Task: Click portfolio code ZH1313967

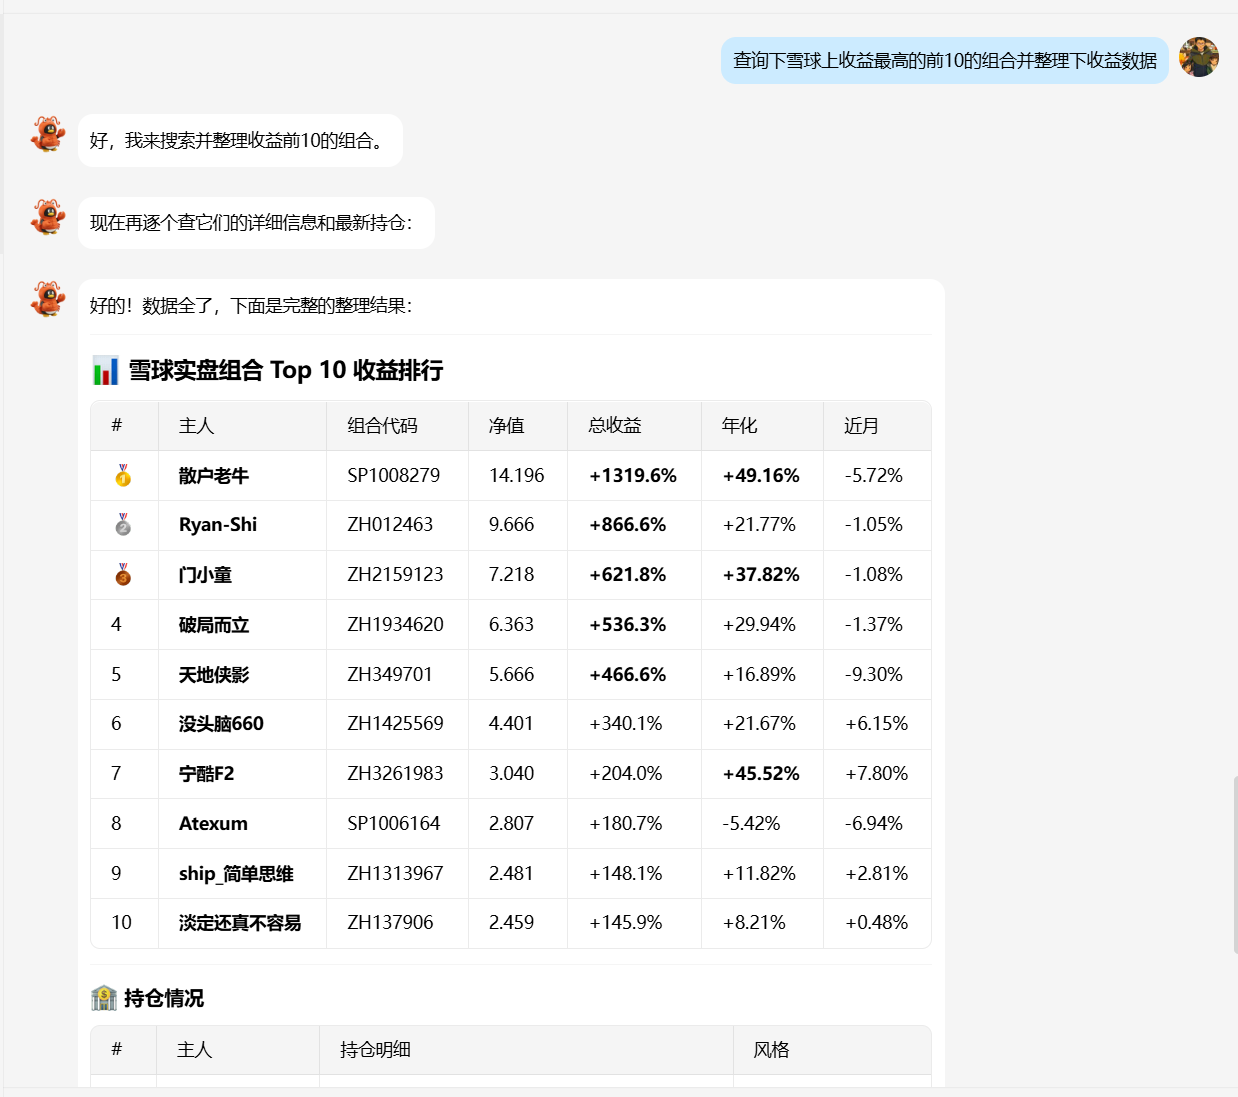Action: pyautogui.click(x=395, y=874)
